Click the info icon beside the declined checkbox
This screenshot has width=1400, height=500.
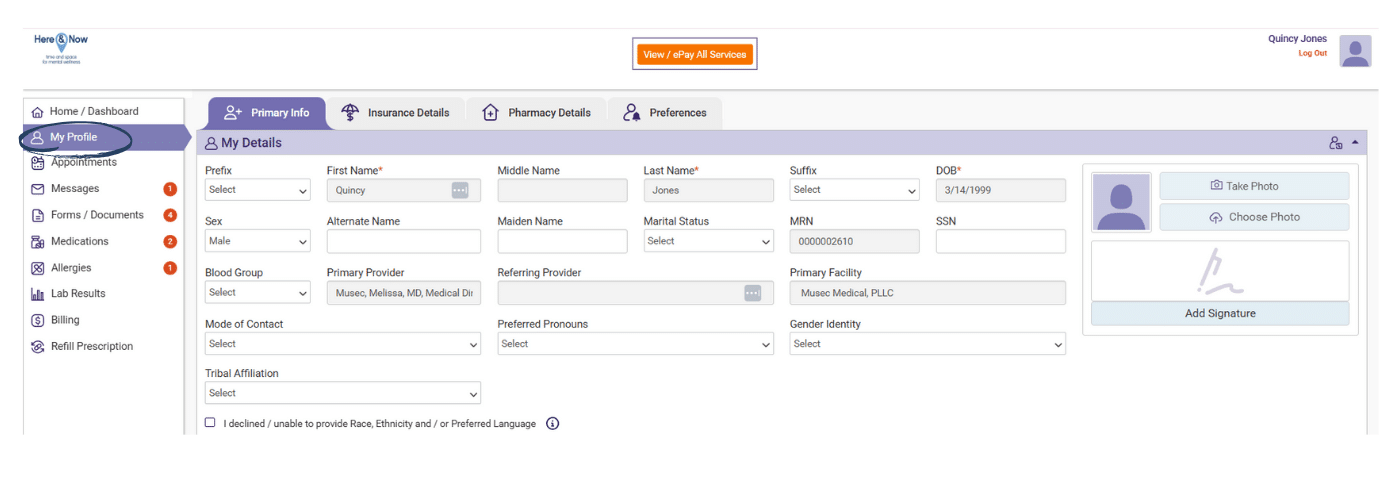[x=553, y=424]
